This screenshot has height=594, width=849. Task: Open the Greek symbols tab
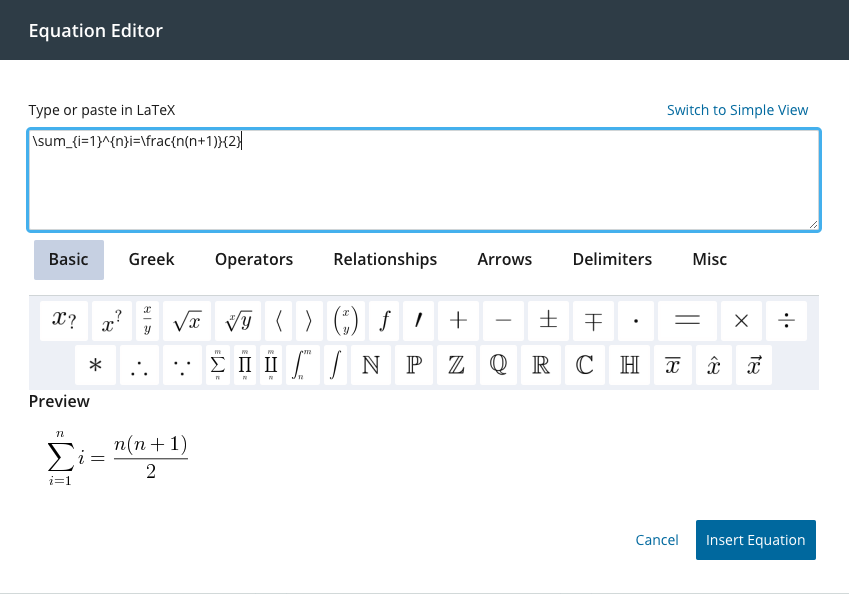pyautogui.click(x=151, y=259)
